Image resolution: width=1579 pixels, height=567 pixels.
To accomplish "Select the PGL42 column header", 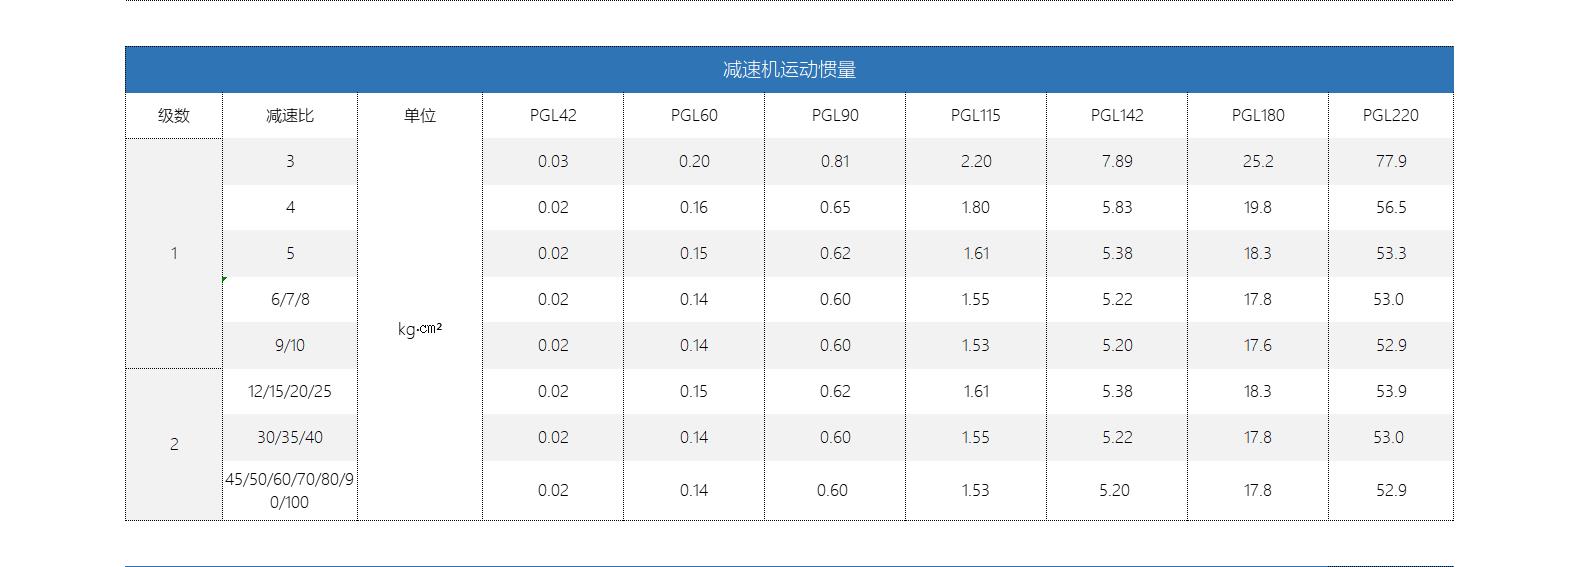I will 553,115.
